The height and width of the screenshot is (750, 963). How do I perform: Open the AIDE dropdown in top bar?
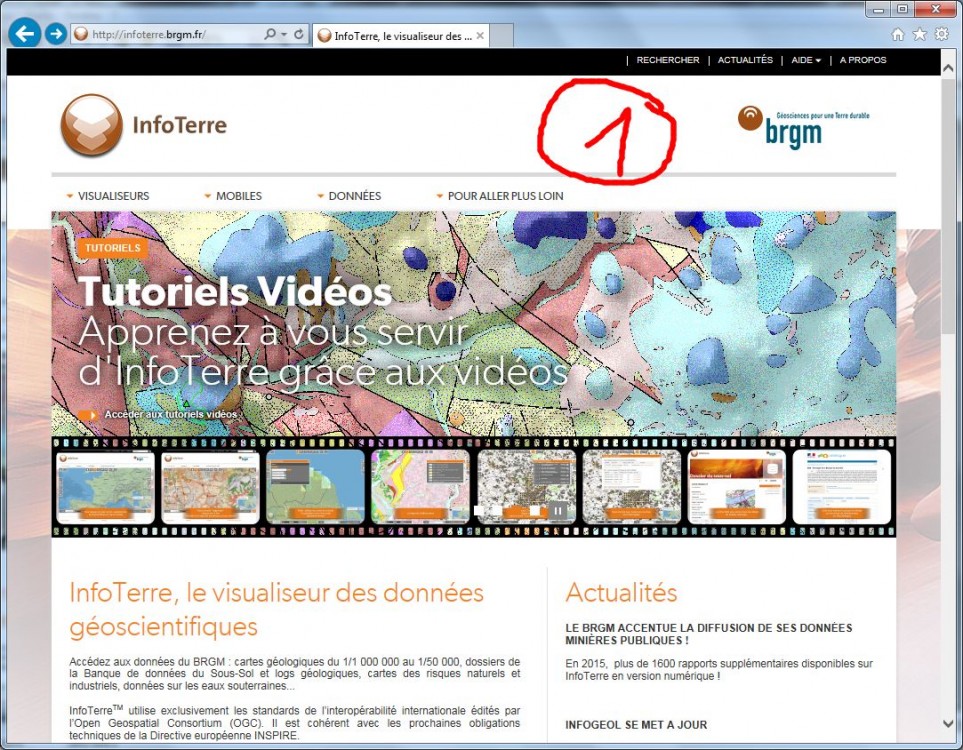pos(805,60)
